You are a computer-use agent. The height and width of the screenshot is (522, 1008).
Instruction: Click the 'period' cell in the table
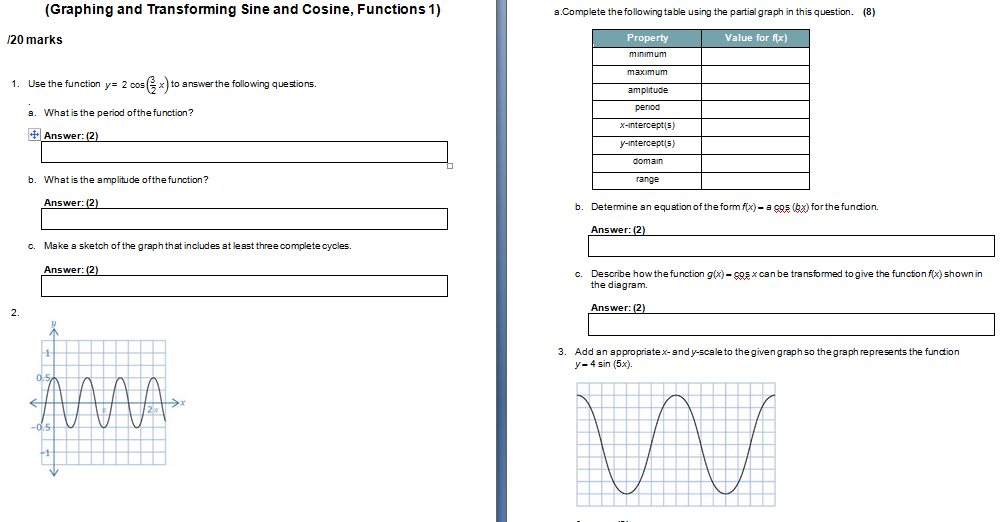tap(647, 109)
